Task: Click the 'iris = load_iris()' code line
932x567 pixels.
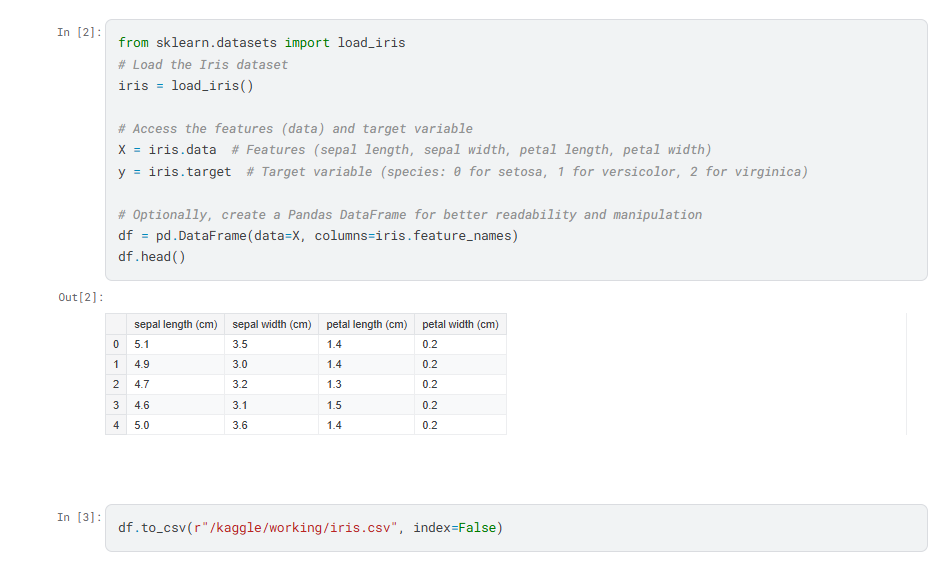Action: tap(185, 86)
